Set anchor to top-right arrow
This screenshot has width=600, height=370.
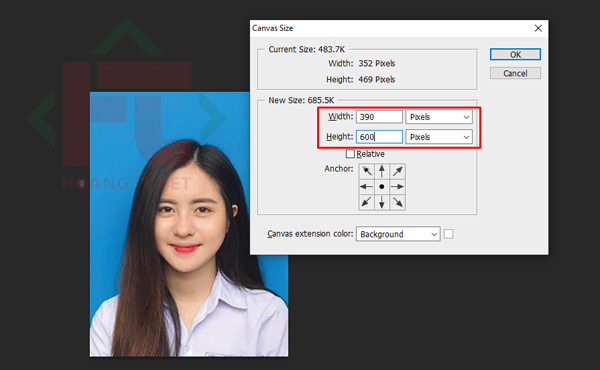click(x=397, y=171)
